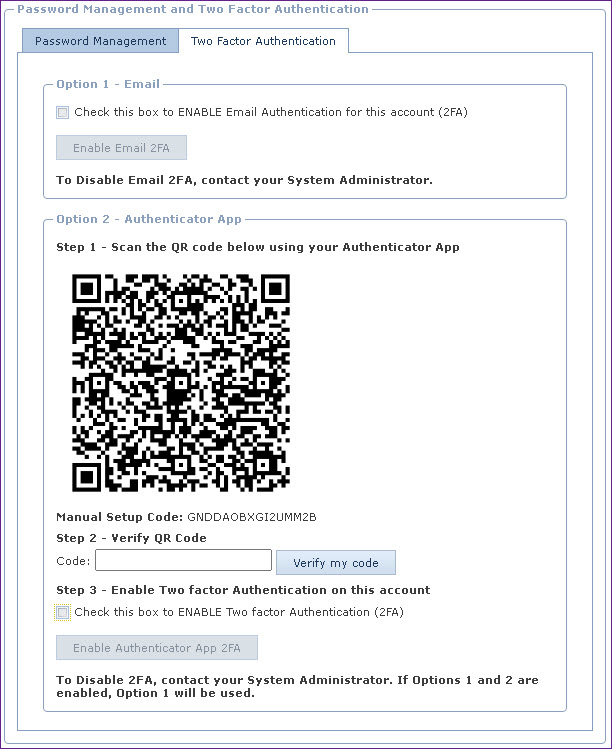Click the Step 3 enable 2FA heading

(243, 590)
